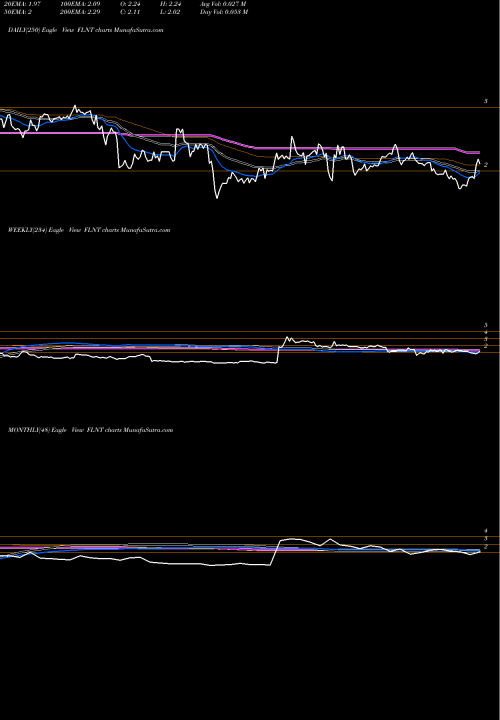Click the close price C: 2.11
This screenshot has width=500, height=720.
[132, 12]
